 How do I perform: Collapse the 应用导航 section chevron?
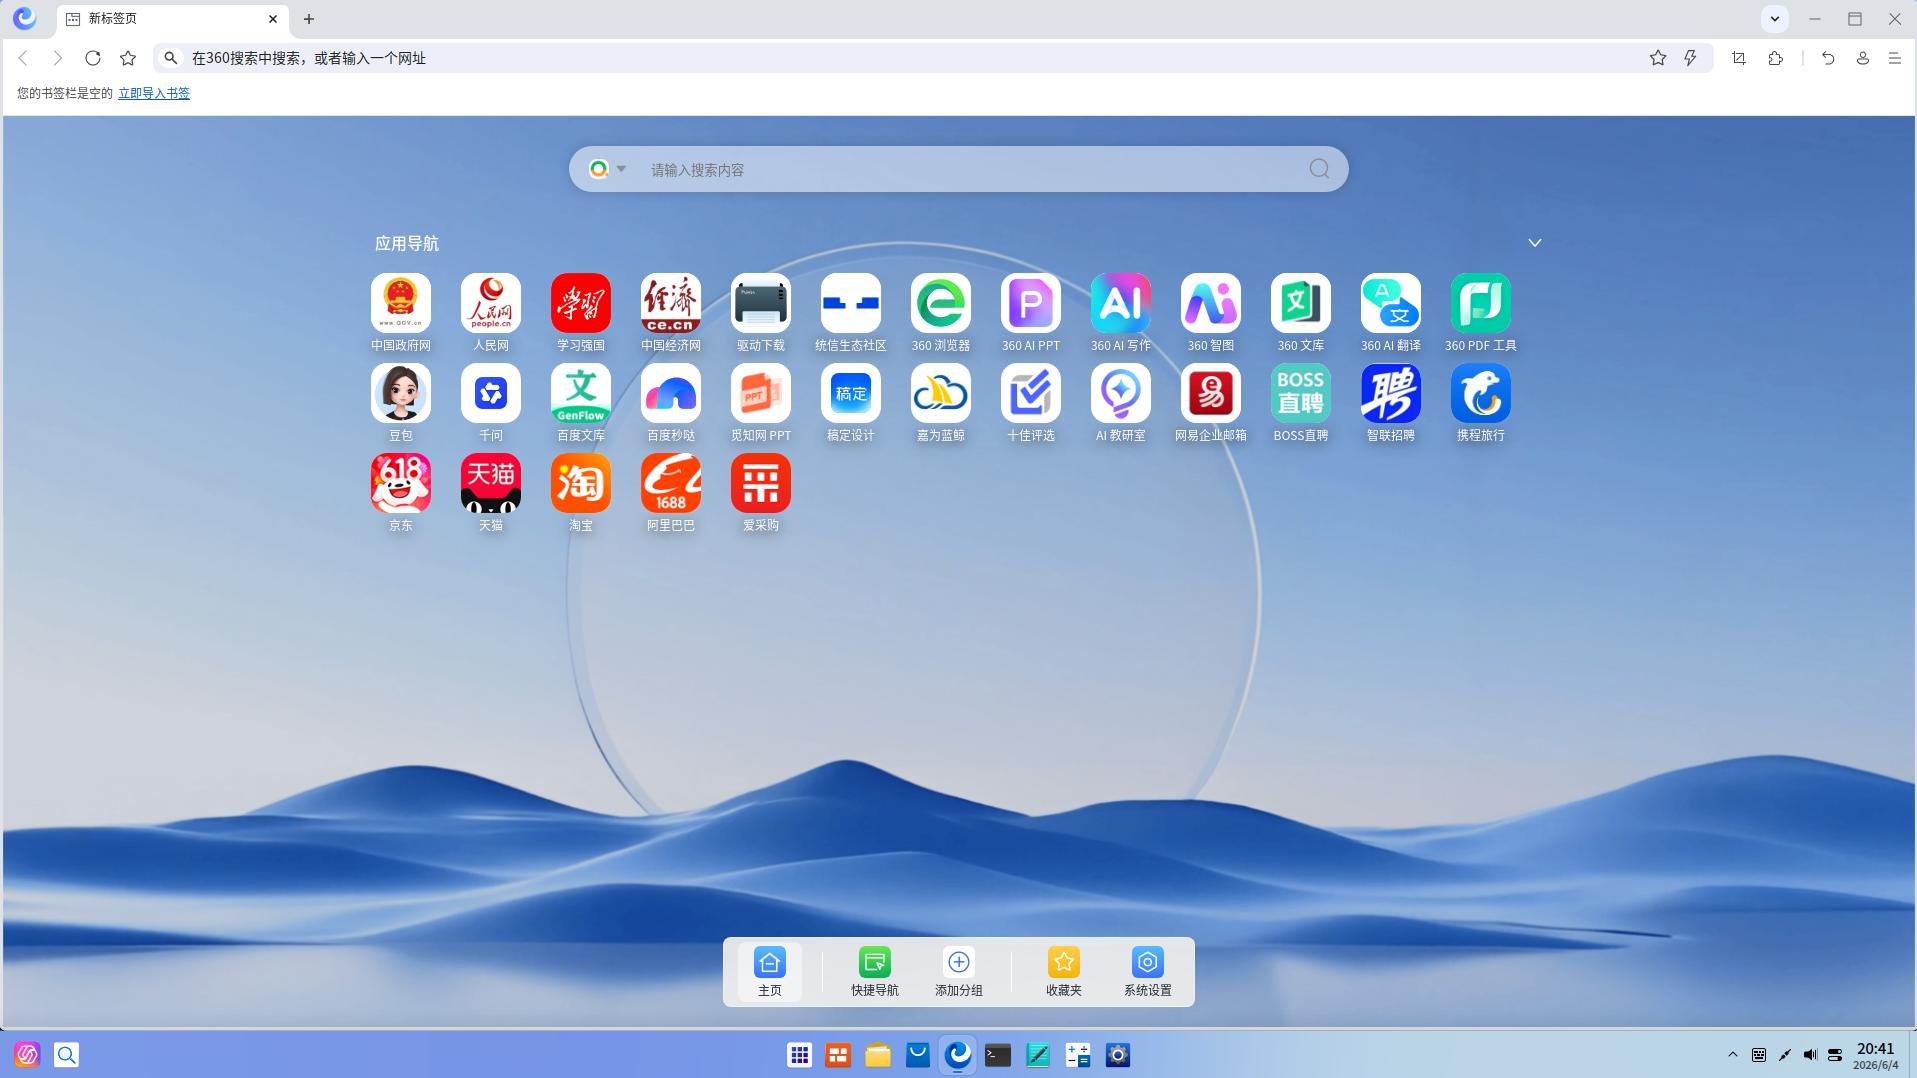(1535, 243)
